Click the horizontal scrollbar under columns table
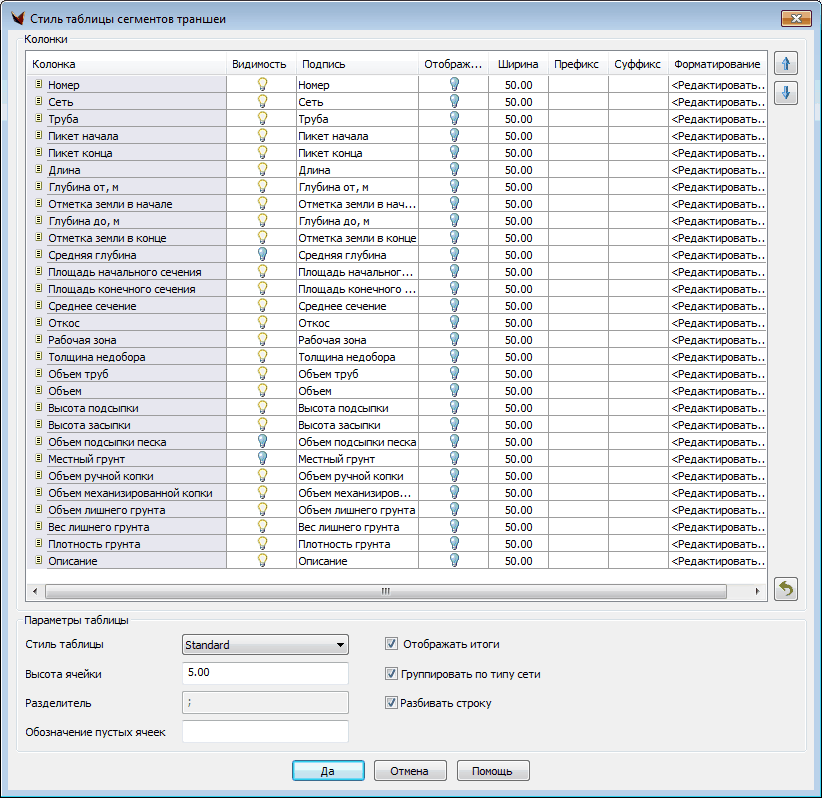 pos(386,591)
